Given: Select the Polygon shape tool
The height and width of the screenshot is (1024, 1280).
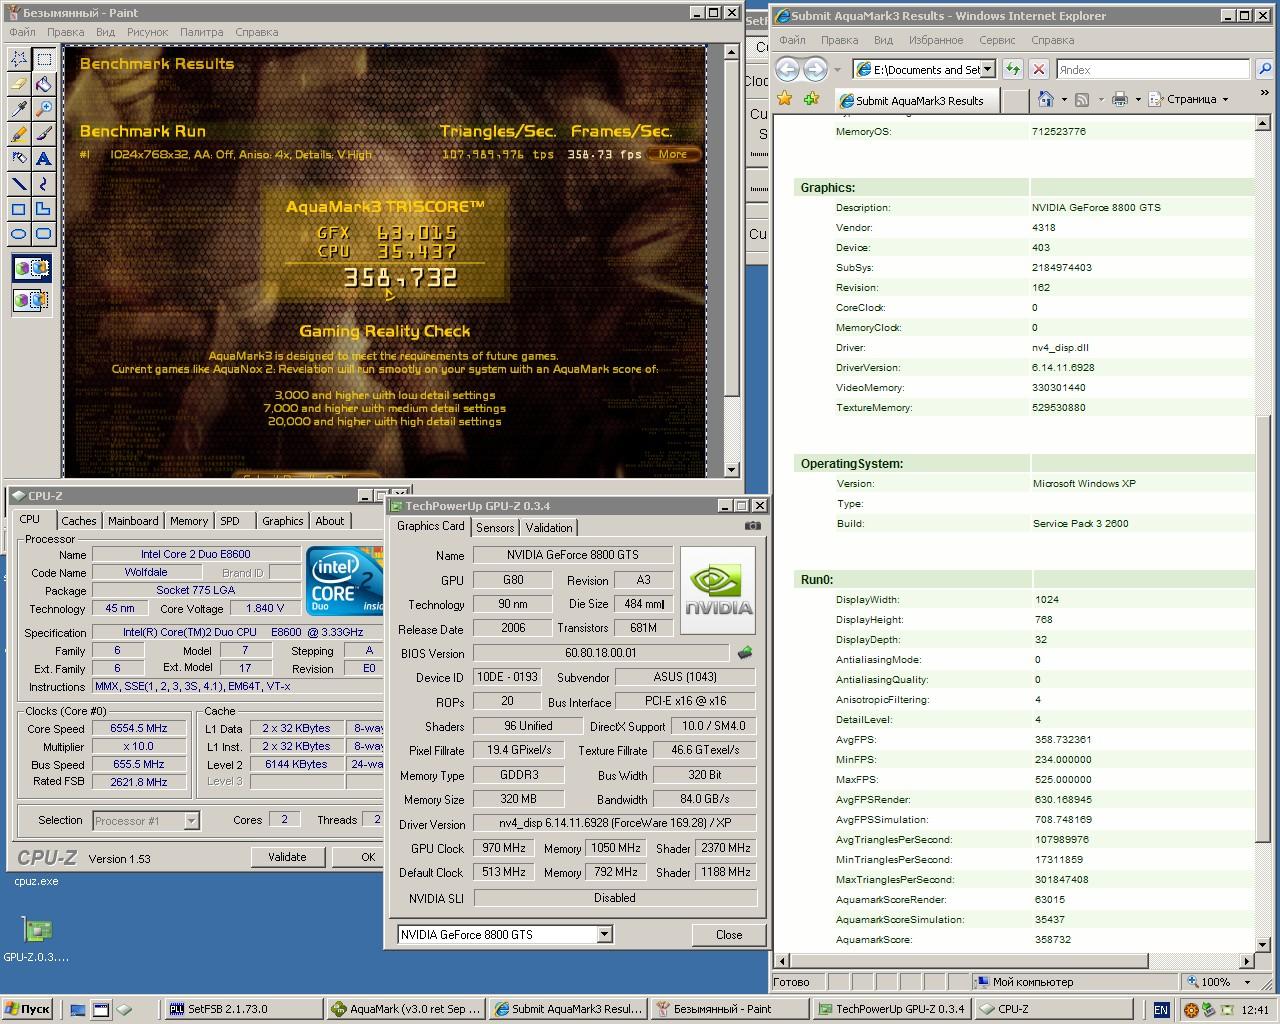Looking at the screenshot, I should pos(44,209).
